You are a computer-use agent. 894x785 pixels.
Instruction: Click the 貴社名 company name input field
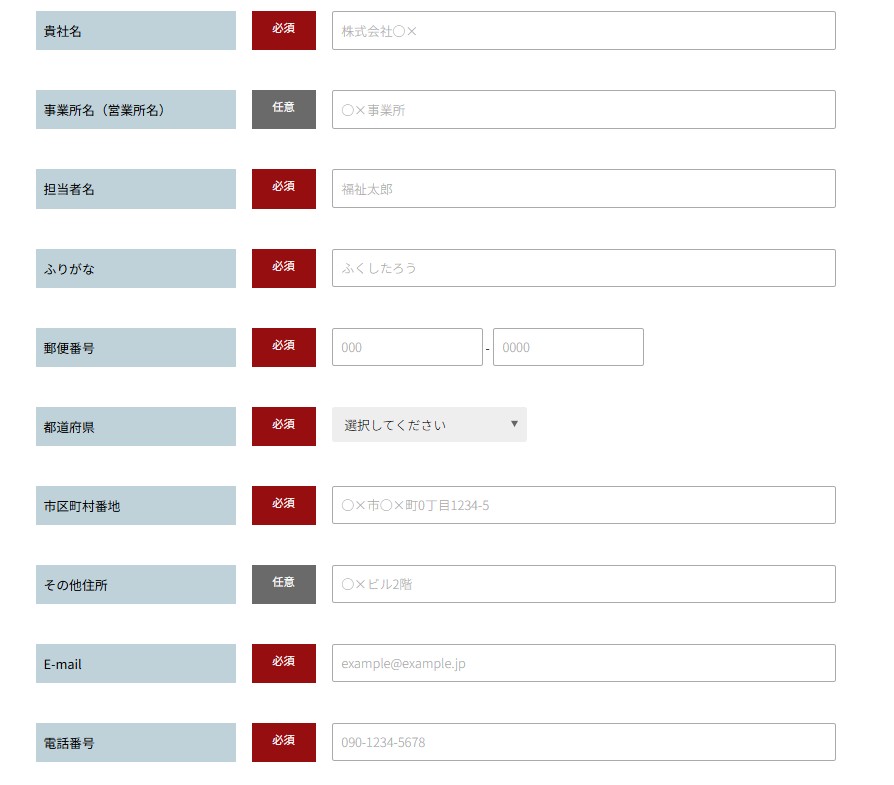pyautogui.click(x=583, y=31)
